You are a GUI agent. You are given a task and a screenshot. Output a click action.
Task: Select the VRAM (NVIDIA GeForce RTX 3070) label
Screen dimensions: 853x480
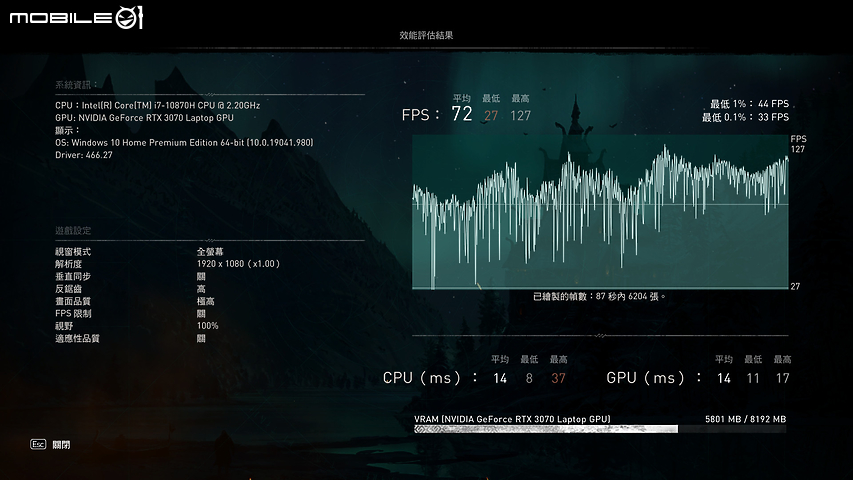512,419
